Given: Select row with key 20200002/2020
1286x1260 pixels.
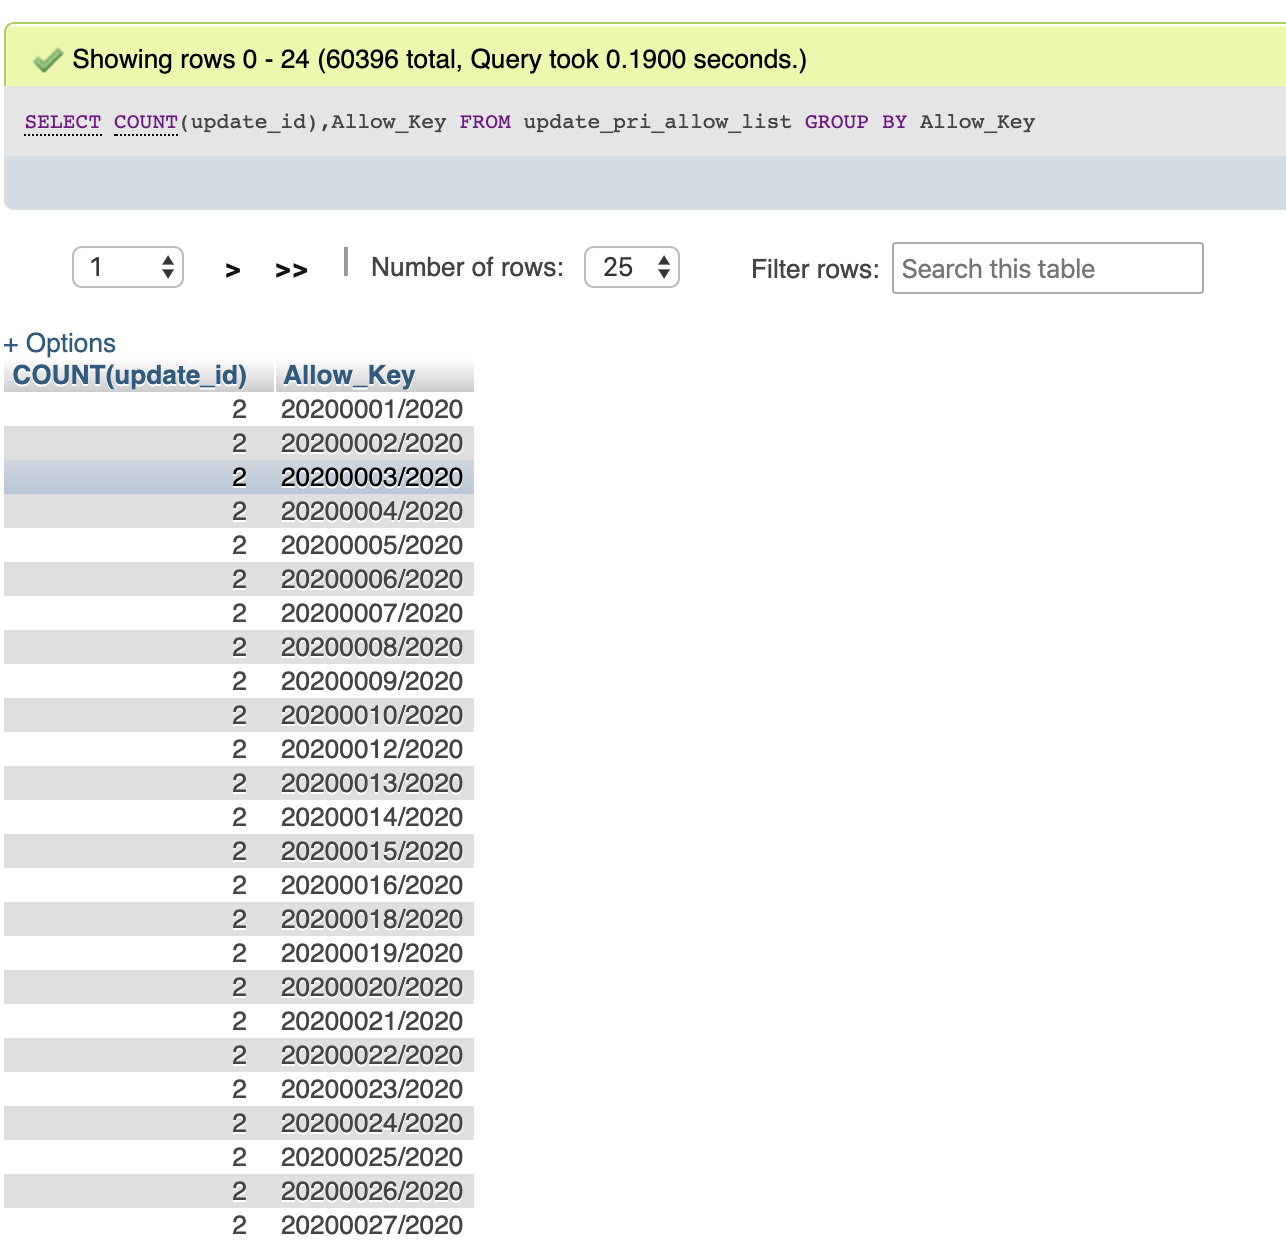Looking at the screenshot, I should pyautogui.click(x=239, y=443).
